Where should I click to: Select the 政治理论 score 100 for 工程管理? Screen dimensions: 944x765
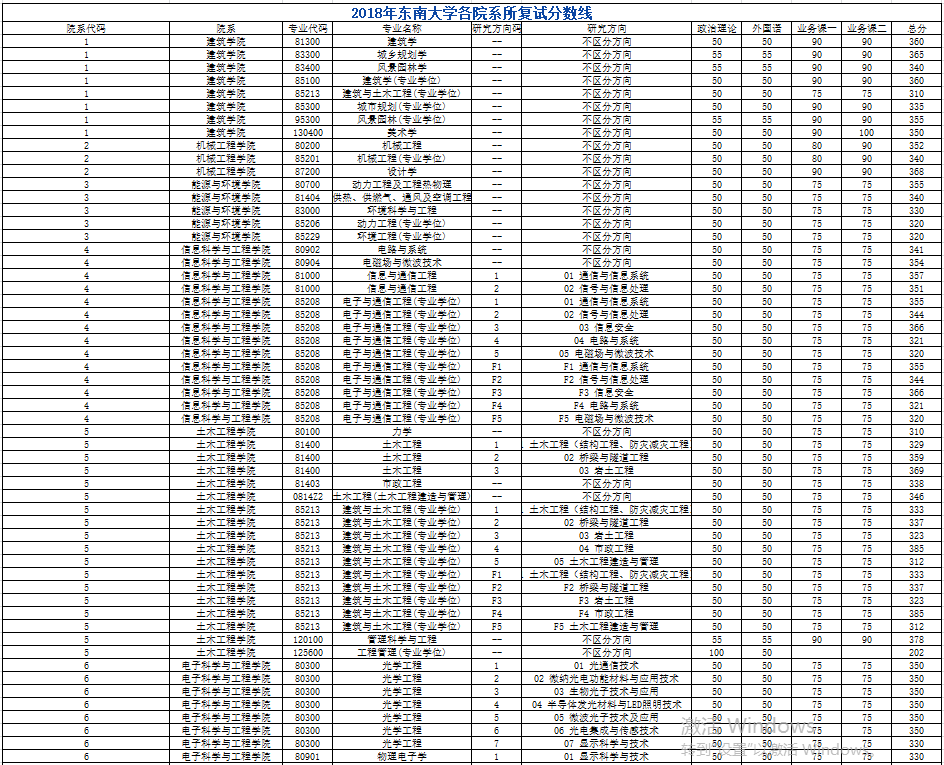(717, 652)
